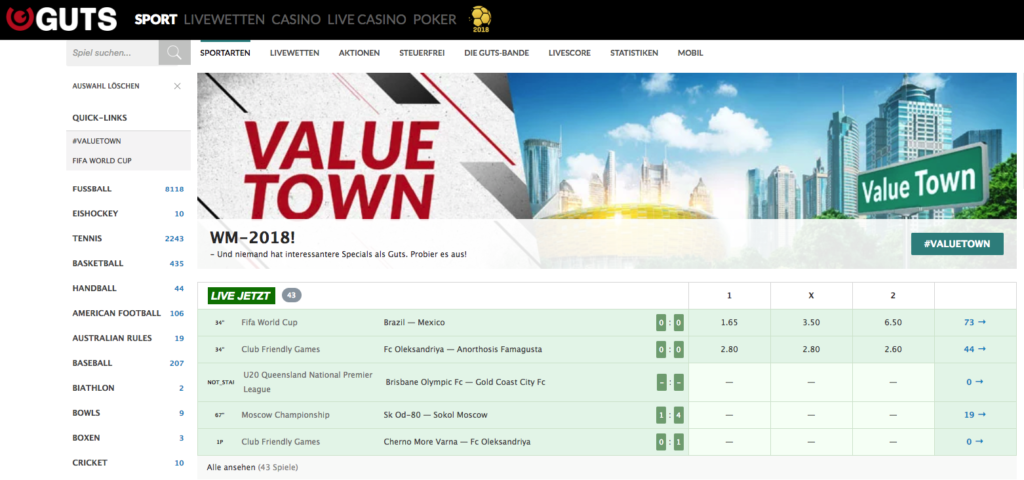Viewport: 1024px width, 480px height.
Task: Click the Guts logo
Action: [x=61, y=19]
